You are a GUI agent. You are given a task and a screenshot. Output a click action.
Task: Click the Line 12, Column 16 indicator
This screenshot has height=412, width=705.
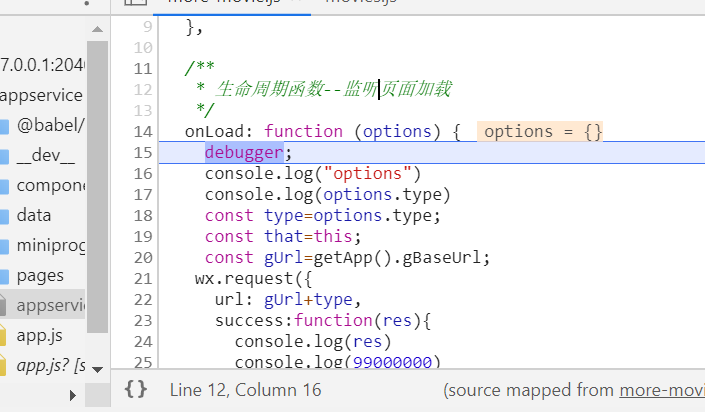pos(246,390)
